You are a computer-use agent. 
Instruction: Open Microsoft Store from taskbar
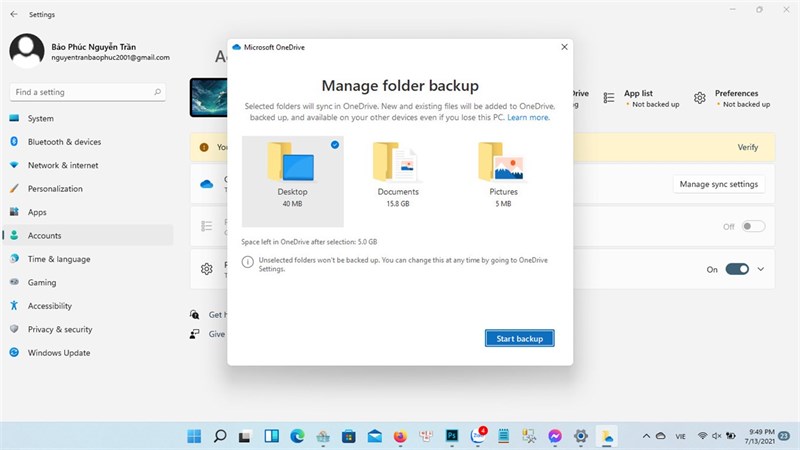(348, 436)
